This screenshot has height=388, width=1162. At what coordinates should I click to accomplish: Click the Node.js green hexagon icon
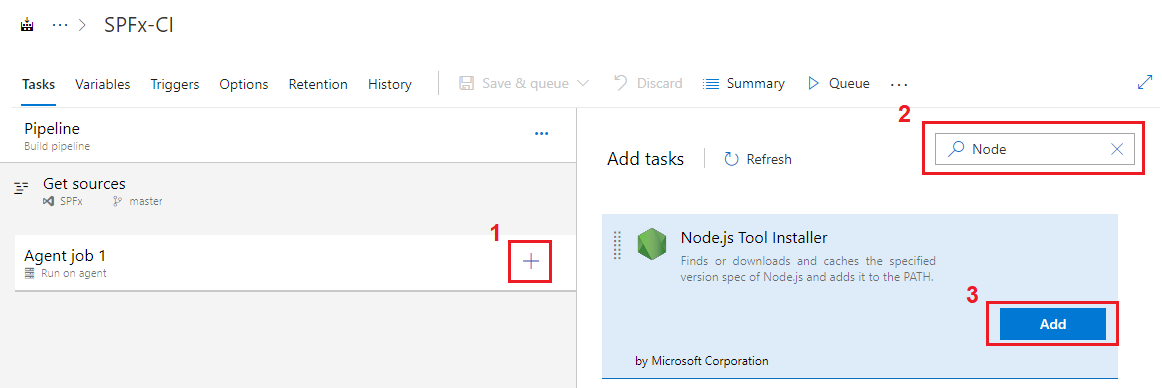[x=651, y=244]
